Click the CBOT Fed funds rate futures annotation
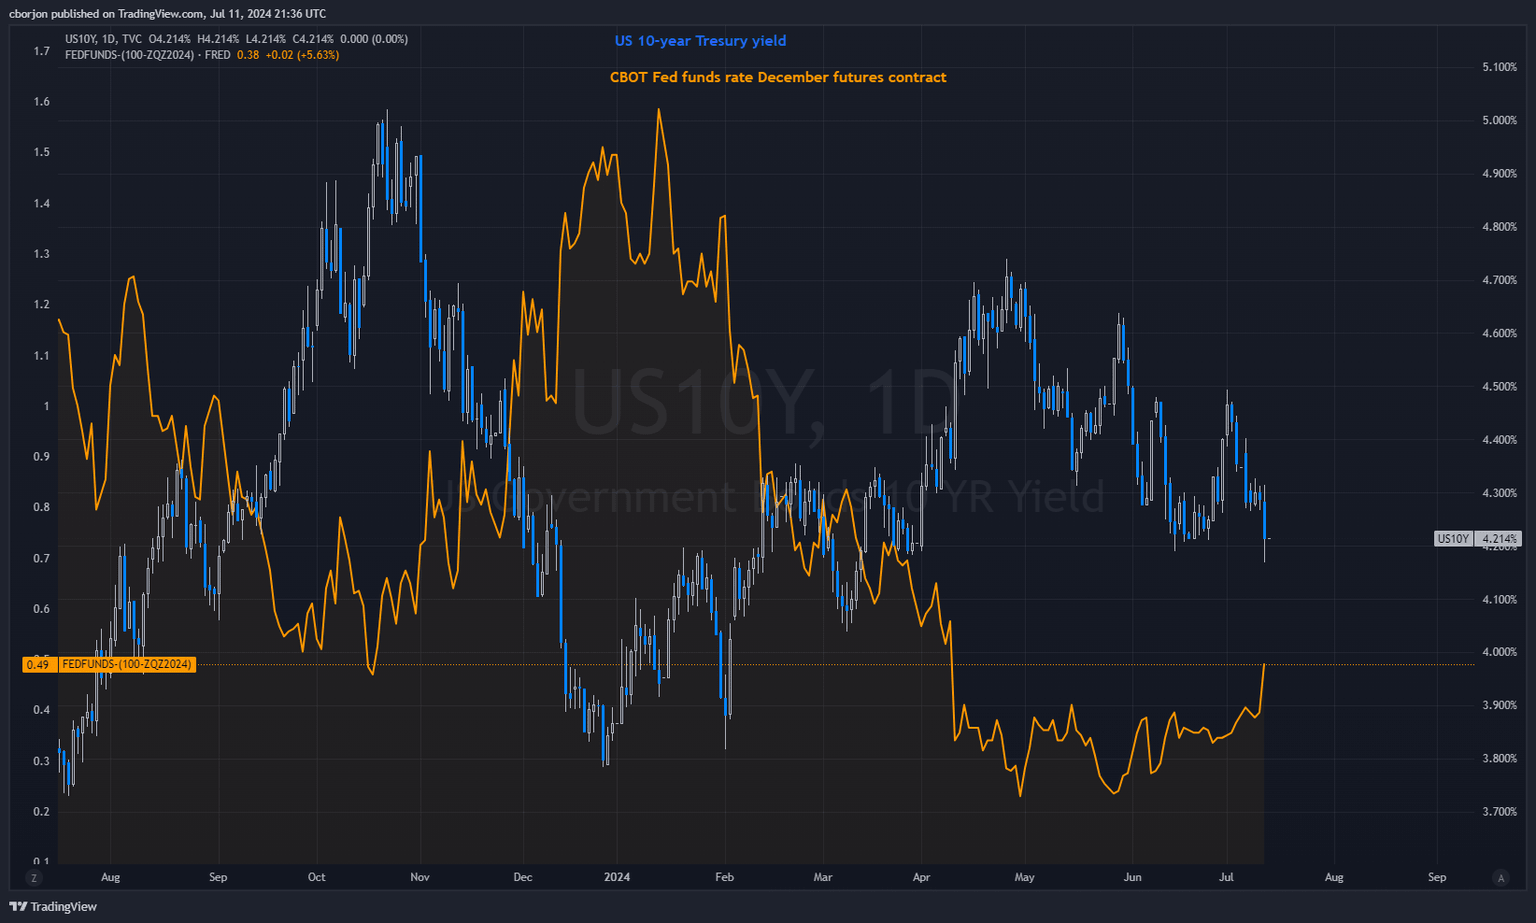The width and height of the screenshot is (1536, 923). point(778,77)
